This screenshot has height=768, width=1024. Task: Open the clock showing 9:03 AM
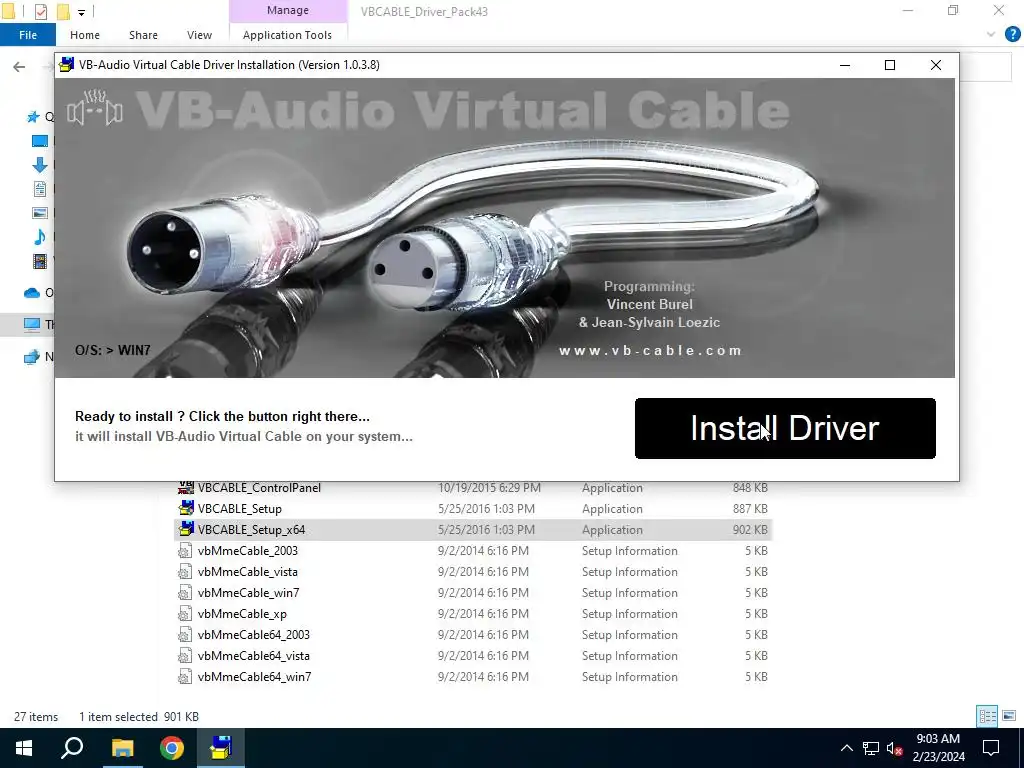pyautogui.click(x=938, y=748)
